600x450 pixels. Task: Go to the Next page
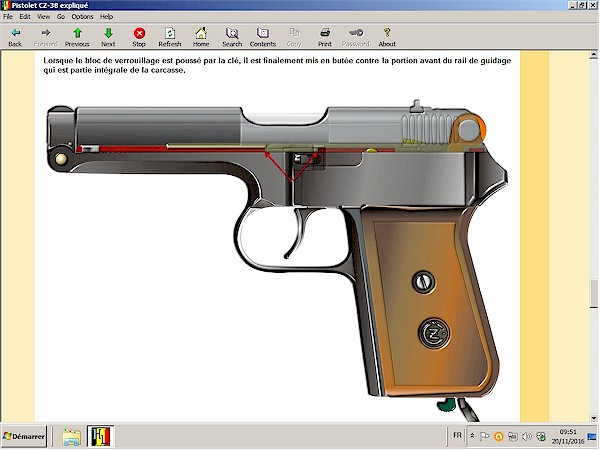(x=108, y=38)
